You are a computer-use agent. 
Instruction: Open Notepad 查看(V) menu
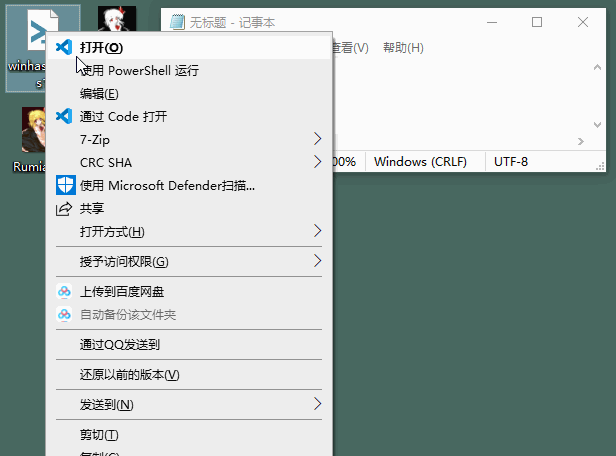[x=350, y=48]
